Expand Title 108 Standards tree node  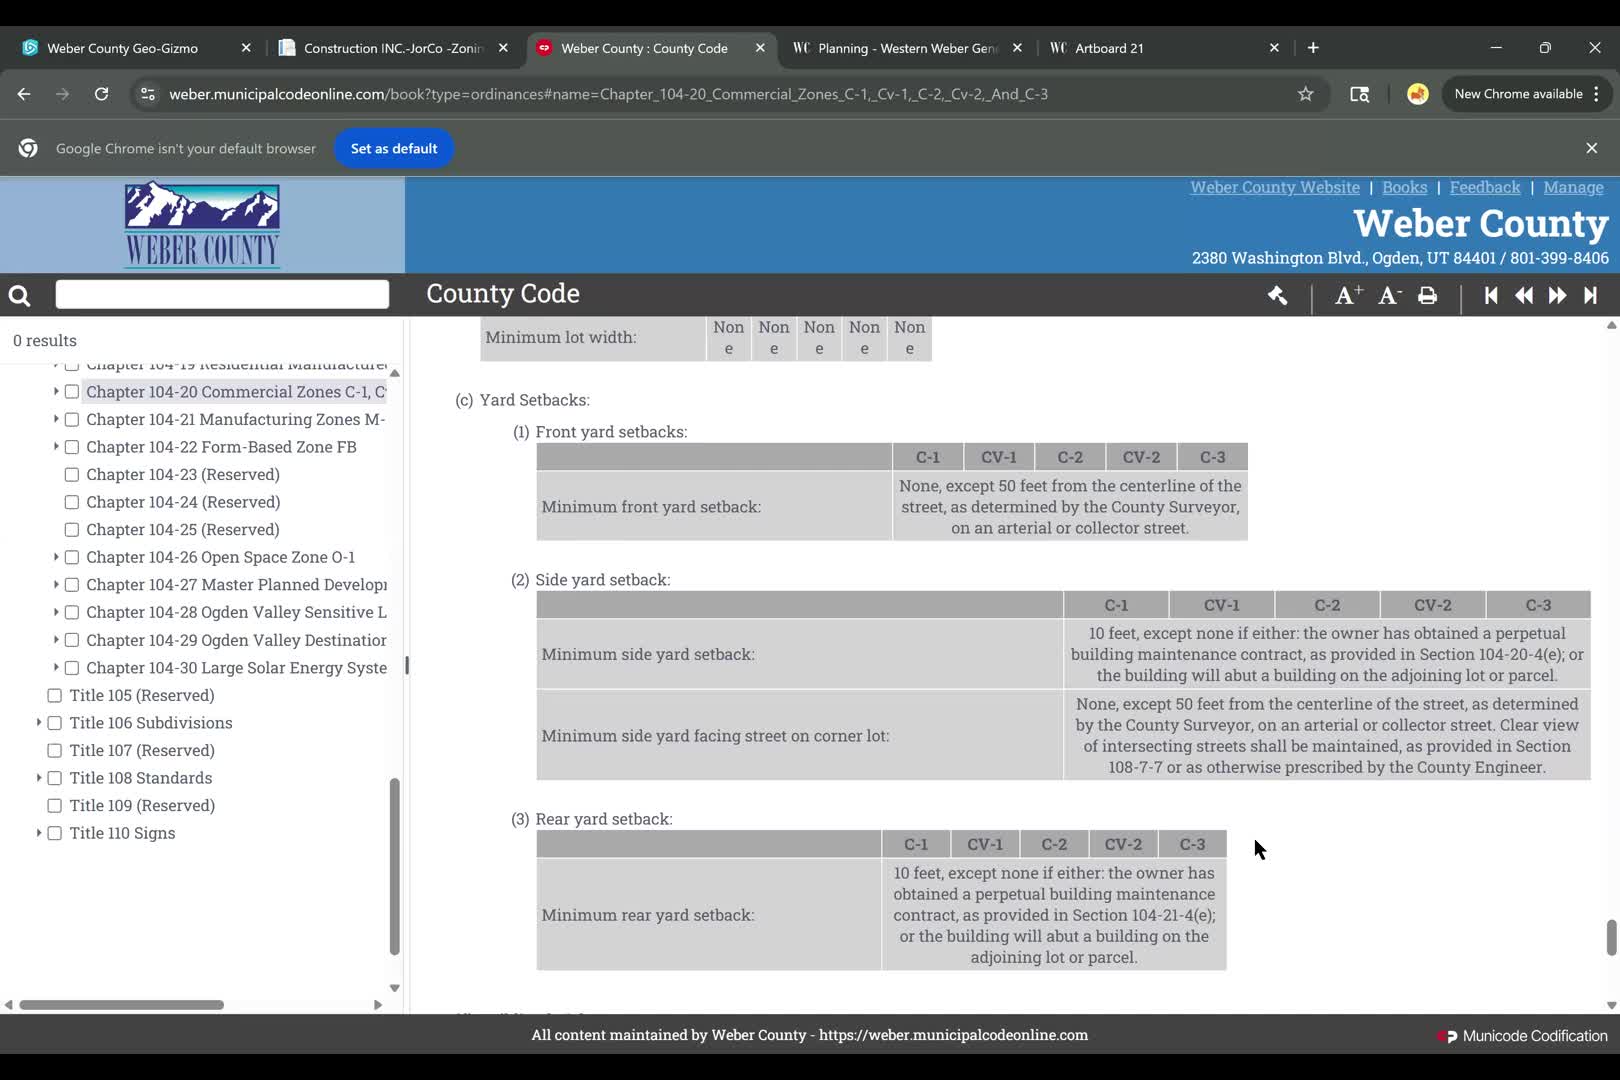point(39,778)
